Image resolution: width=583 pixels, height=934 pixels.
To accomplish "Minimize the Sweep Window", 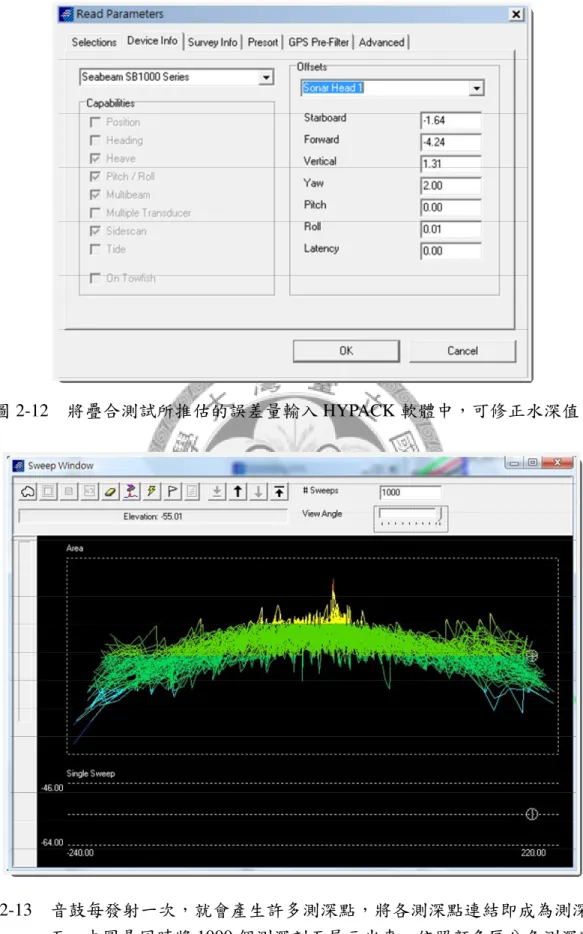I will tap(514, 462).
